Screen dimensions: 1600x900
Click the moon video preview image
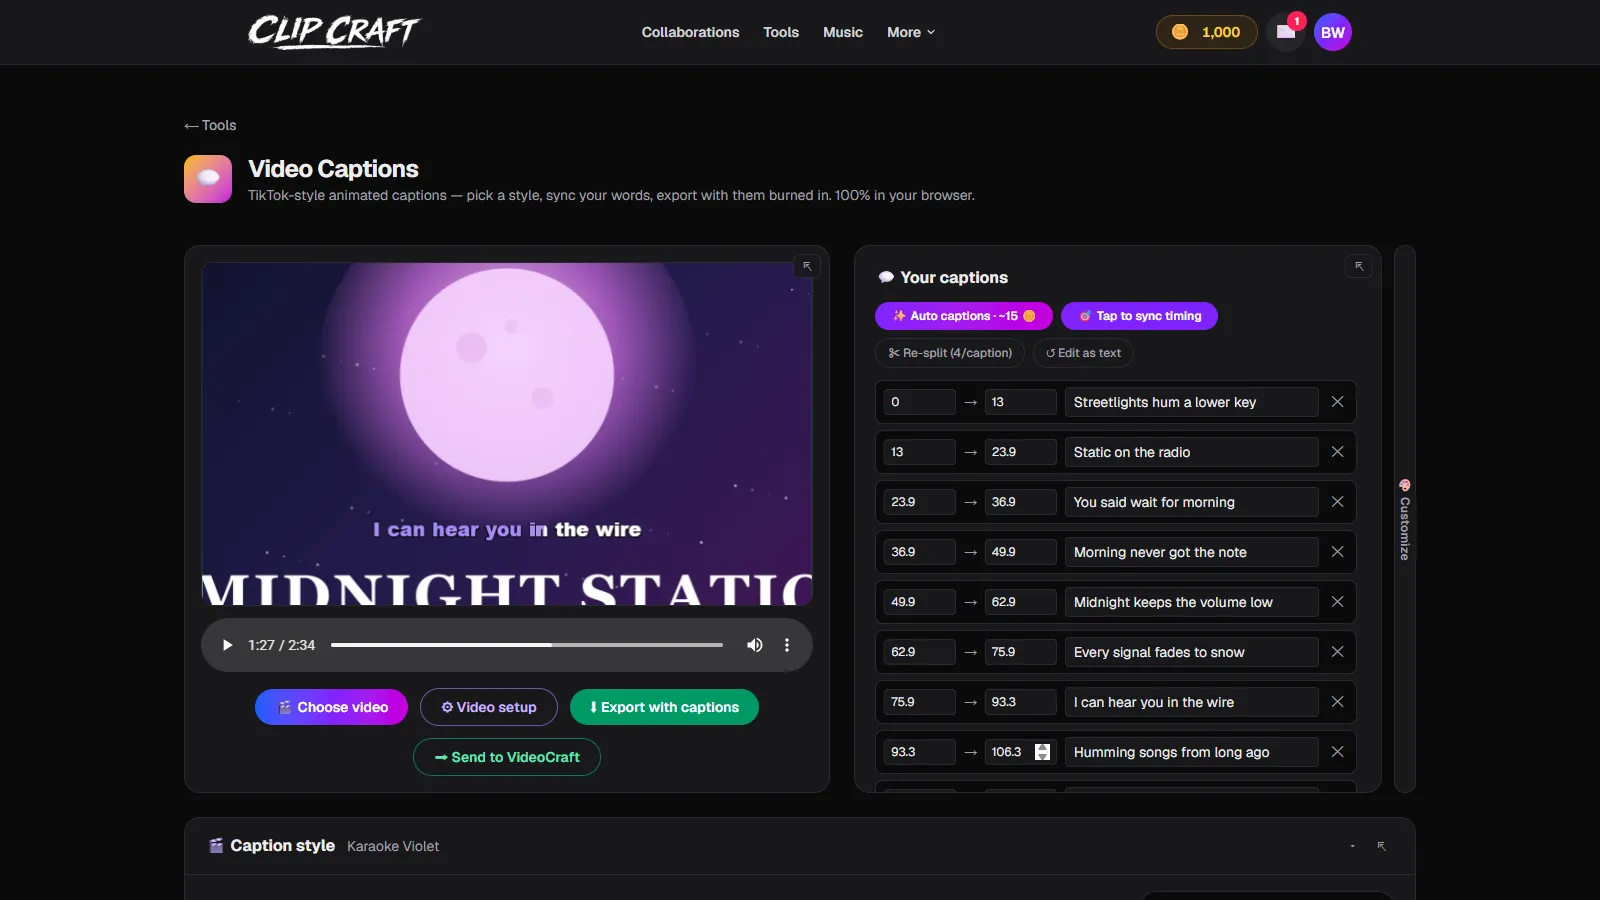click(x=507, y=434)
